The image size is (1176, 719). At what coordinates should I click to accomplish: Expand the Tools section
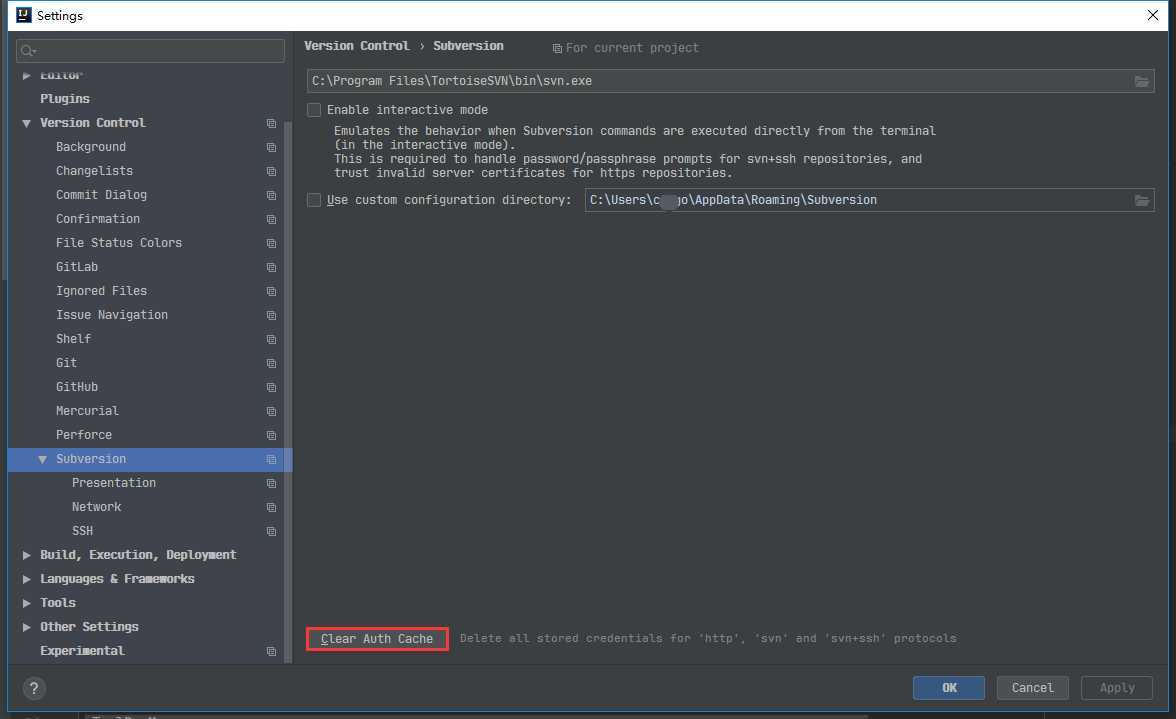pos(26,603)
